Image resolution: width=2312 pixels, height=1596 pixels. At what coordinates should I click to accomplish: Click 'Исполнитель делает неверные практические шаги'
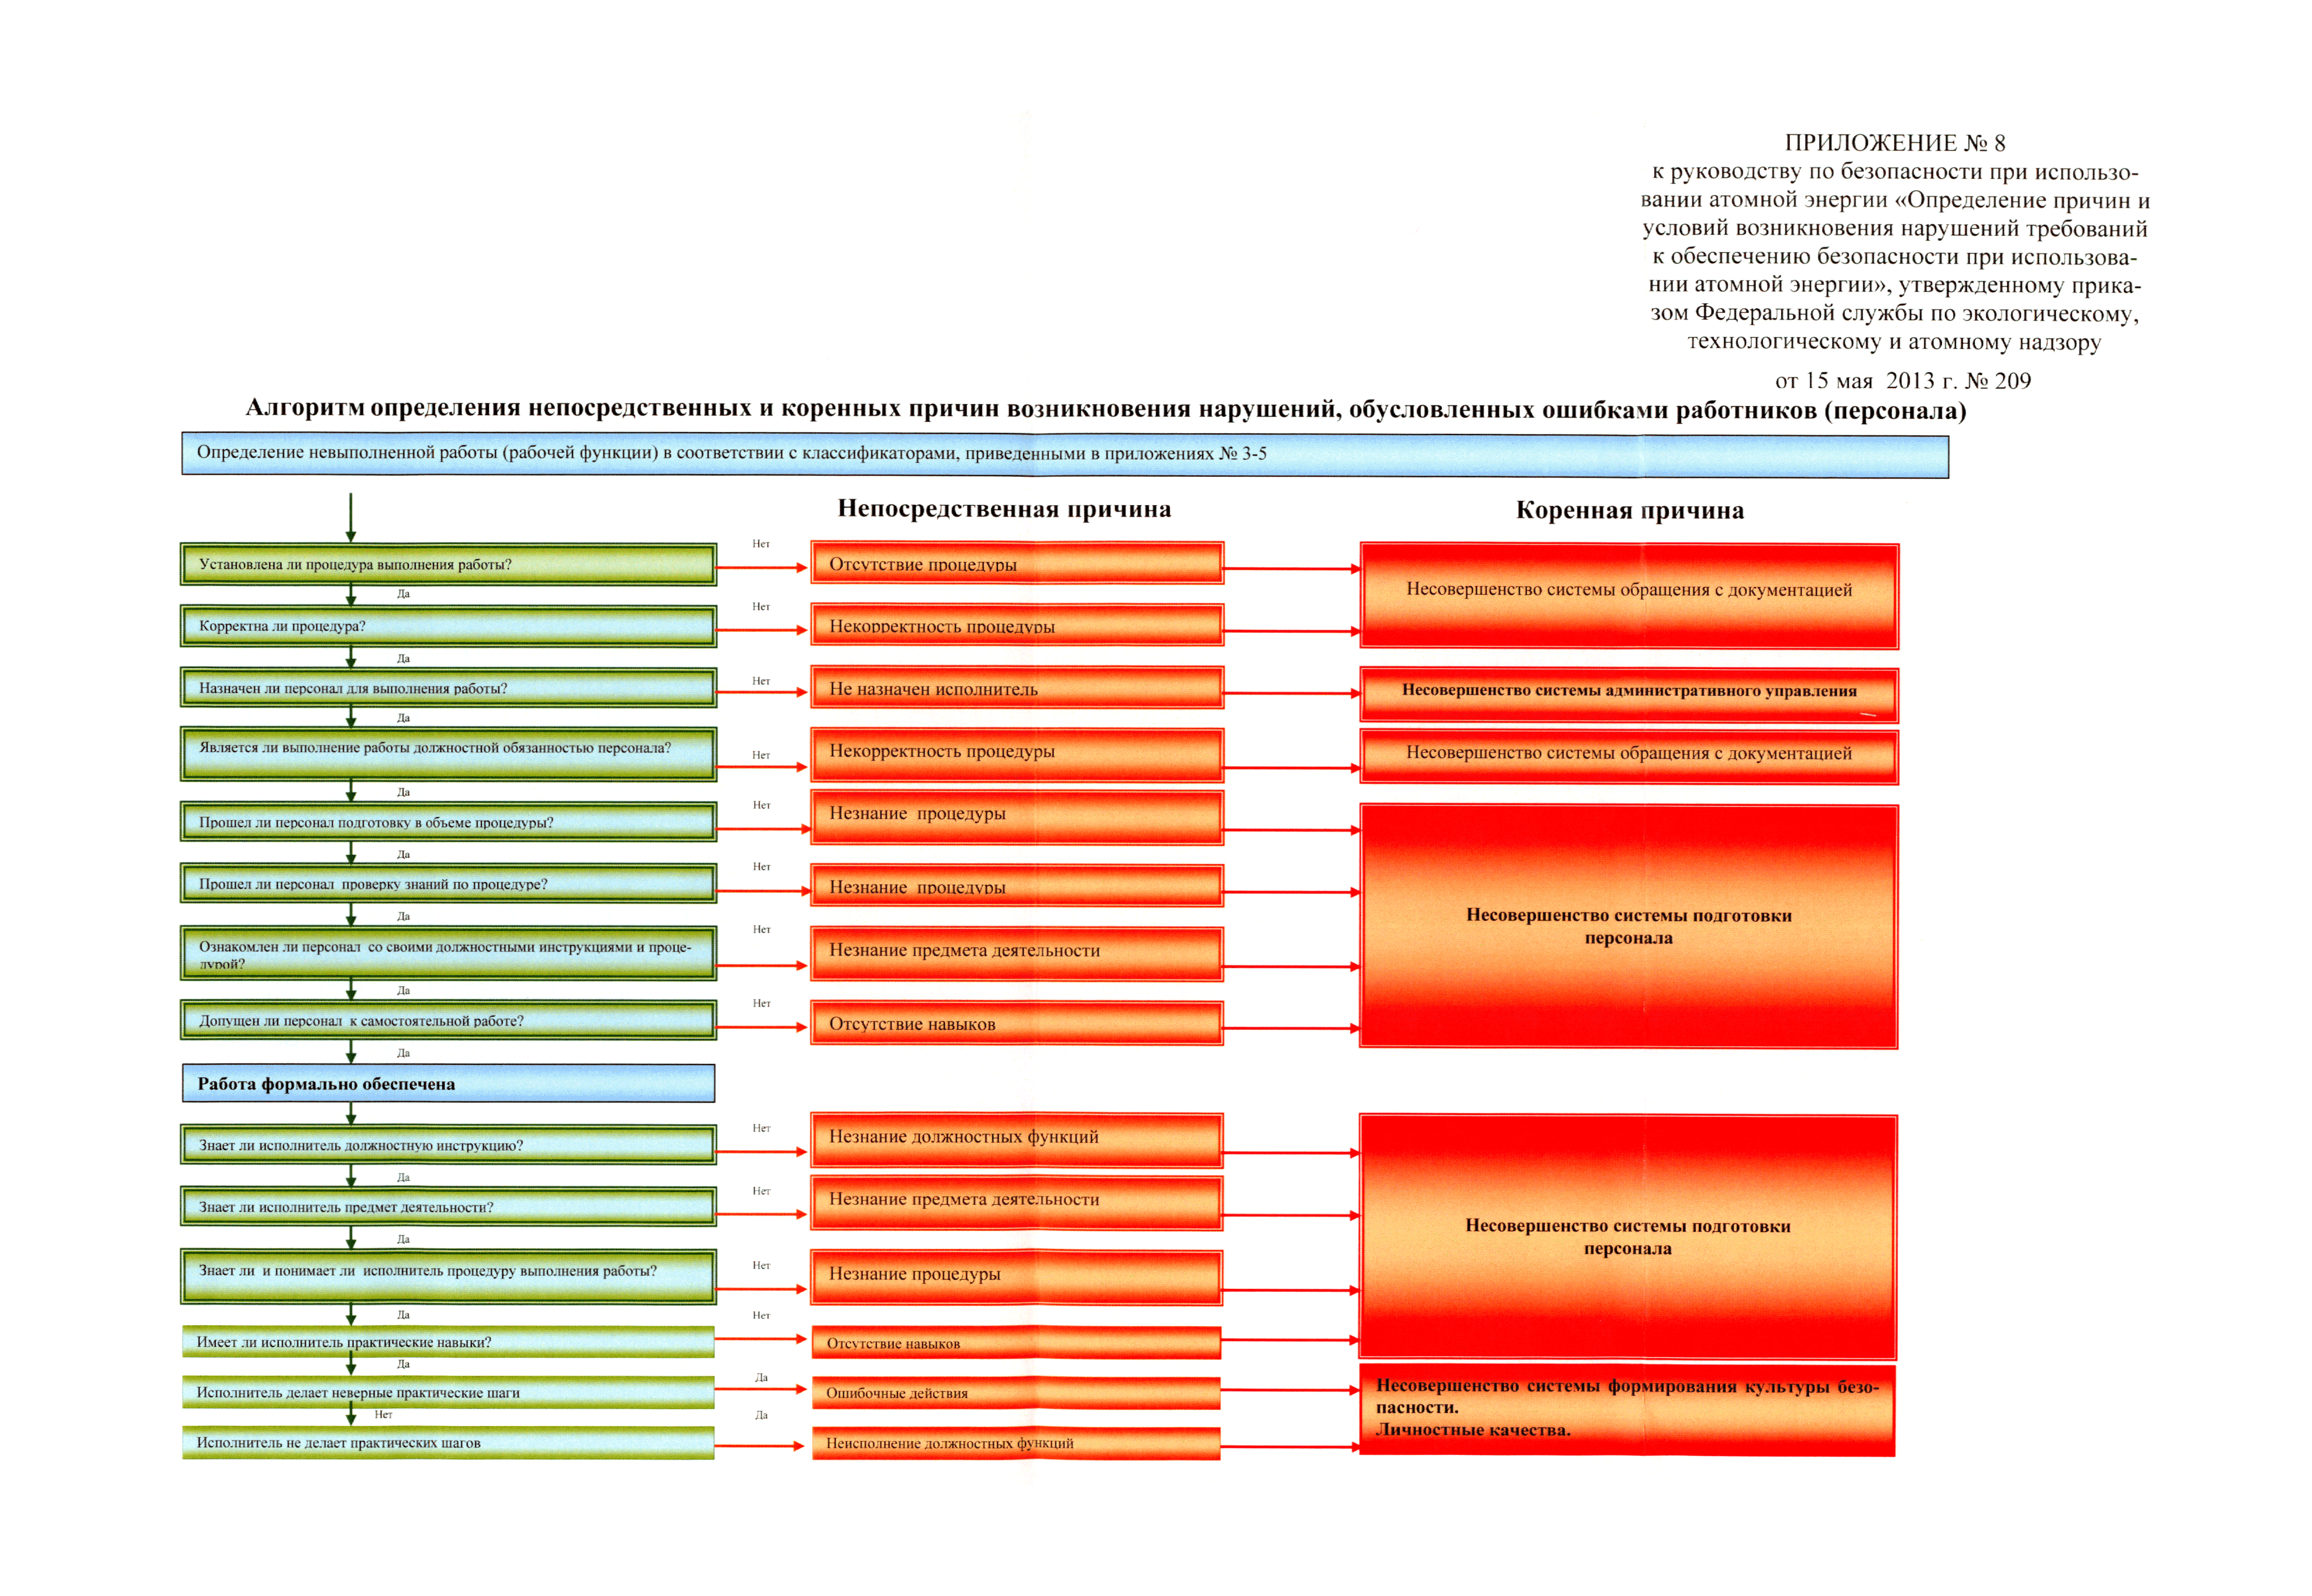pos(448,1392)
